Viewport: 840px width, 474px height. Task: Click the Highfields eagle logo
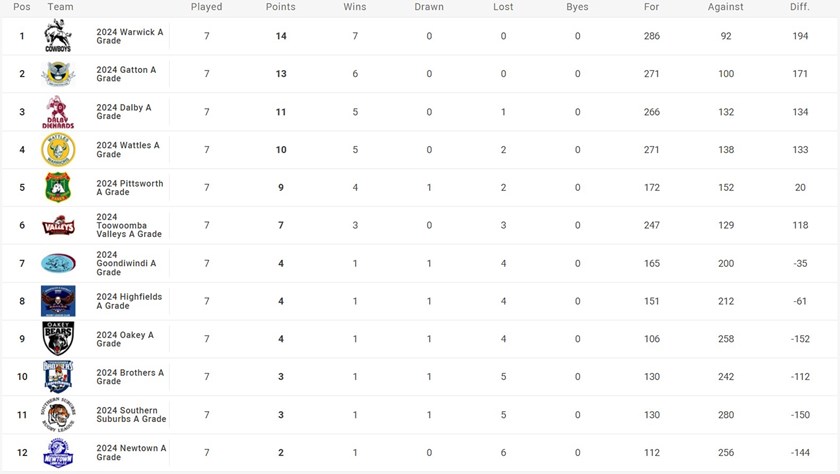(57, 301)
